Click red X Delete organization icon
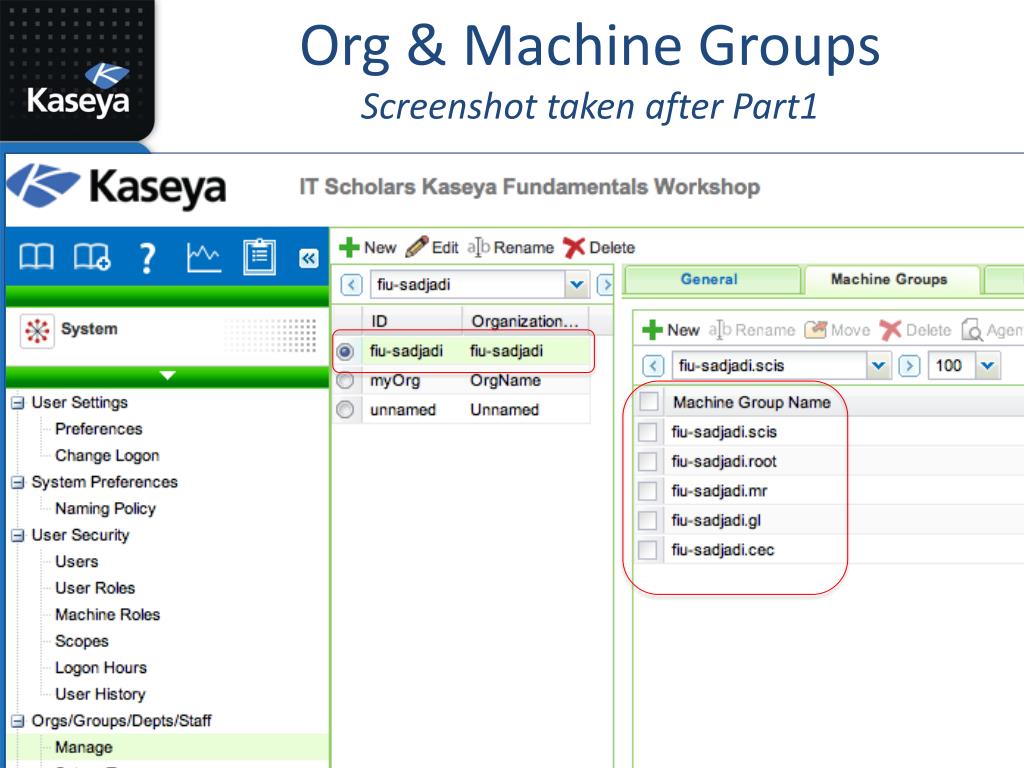Screen dimensions: 1024x768 point(574,248)
